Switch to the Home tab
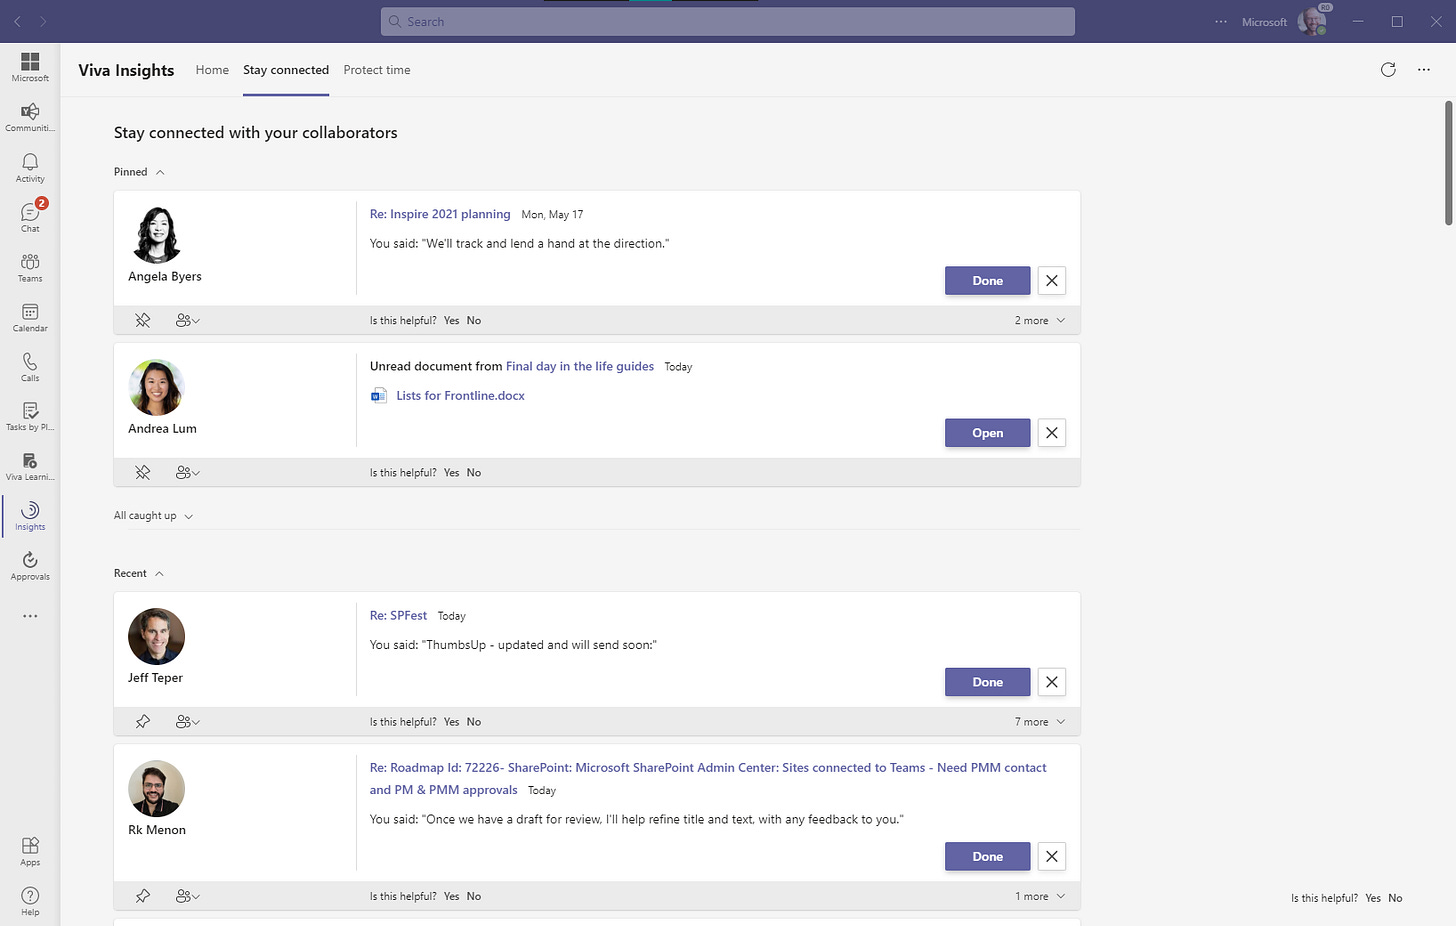Image resolution: width=1456 pixels, height=926 pixels. click(212, 70)
